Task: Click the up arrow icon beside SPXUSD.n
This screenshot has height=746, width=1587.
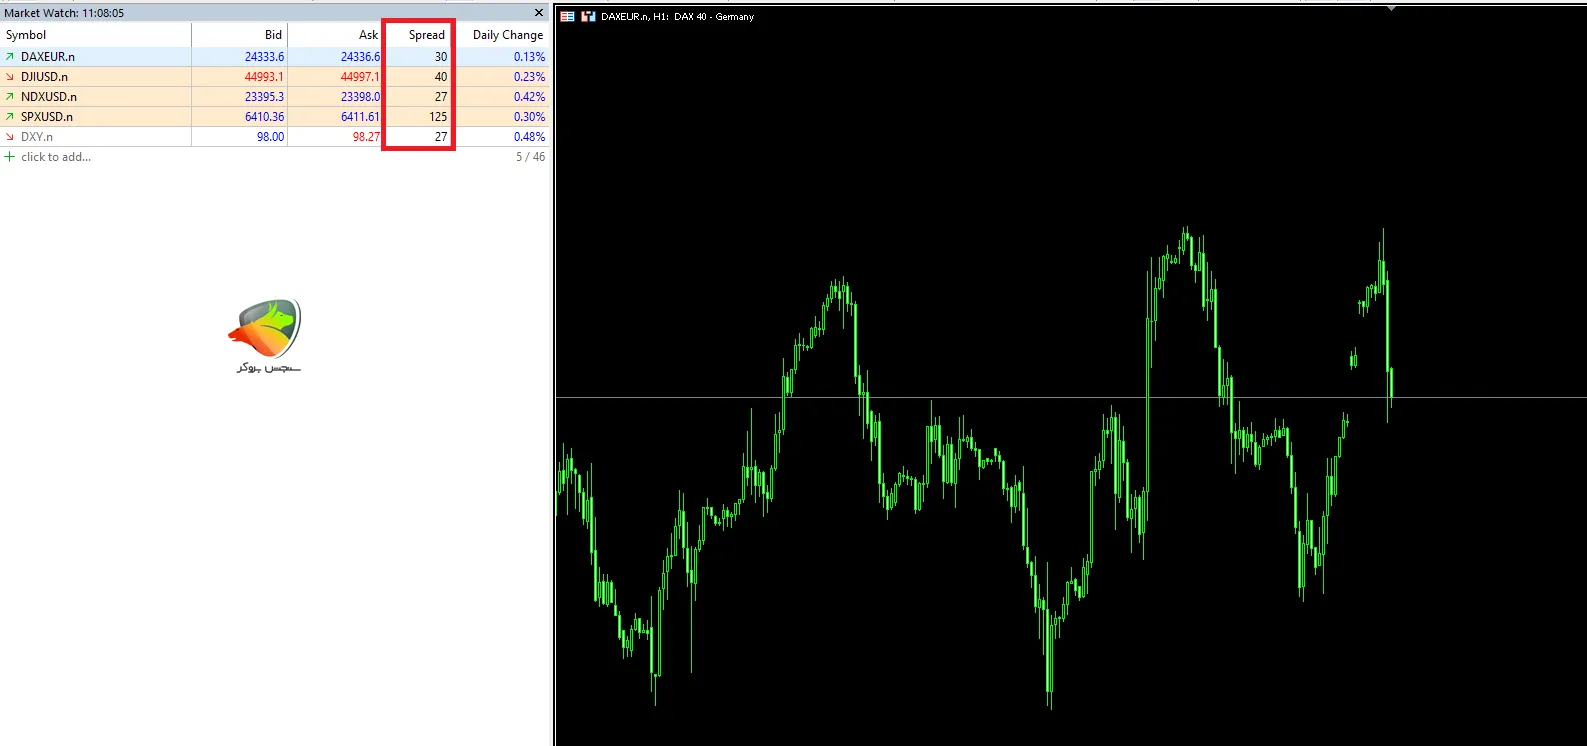Action: [10, 117]
